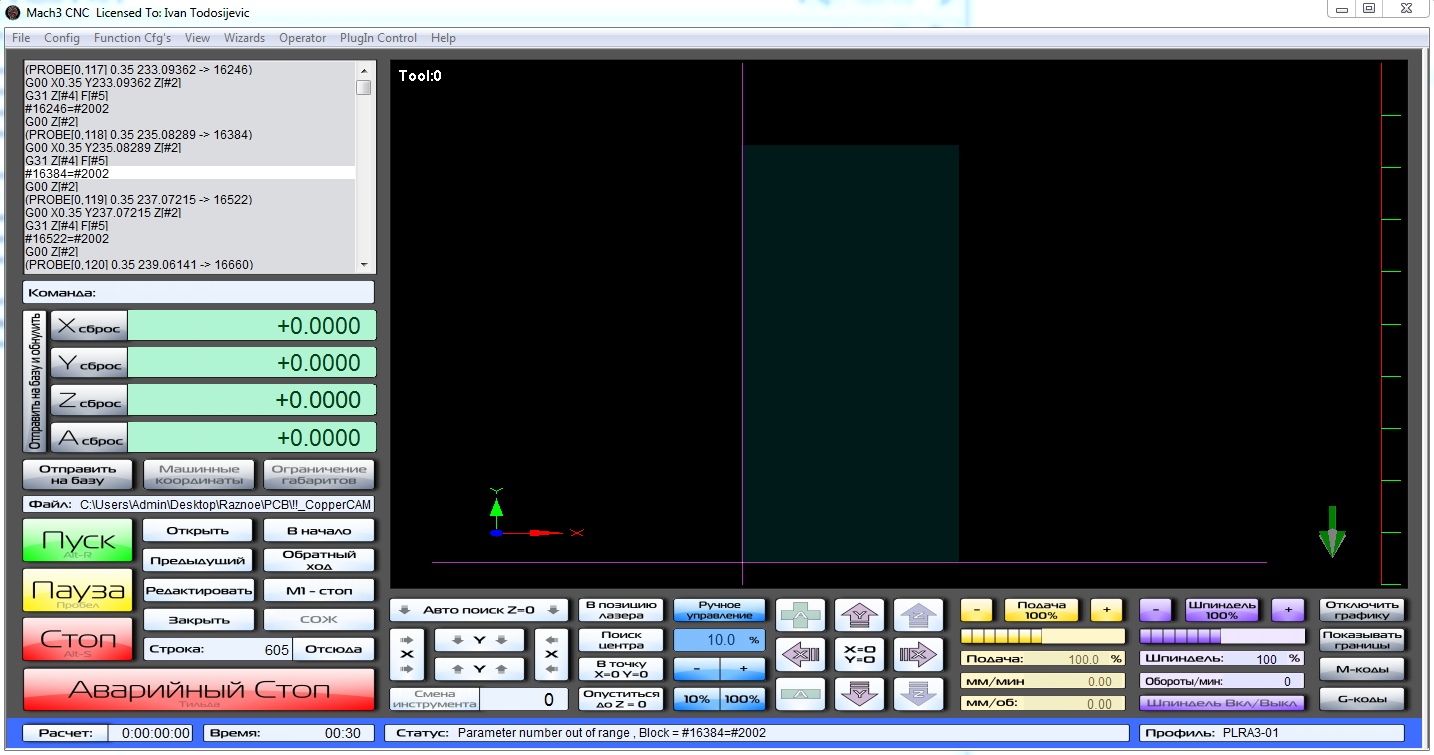Toggle СОЖ coolant
The image size is (1434, 755).
tap(318, 620)
